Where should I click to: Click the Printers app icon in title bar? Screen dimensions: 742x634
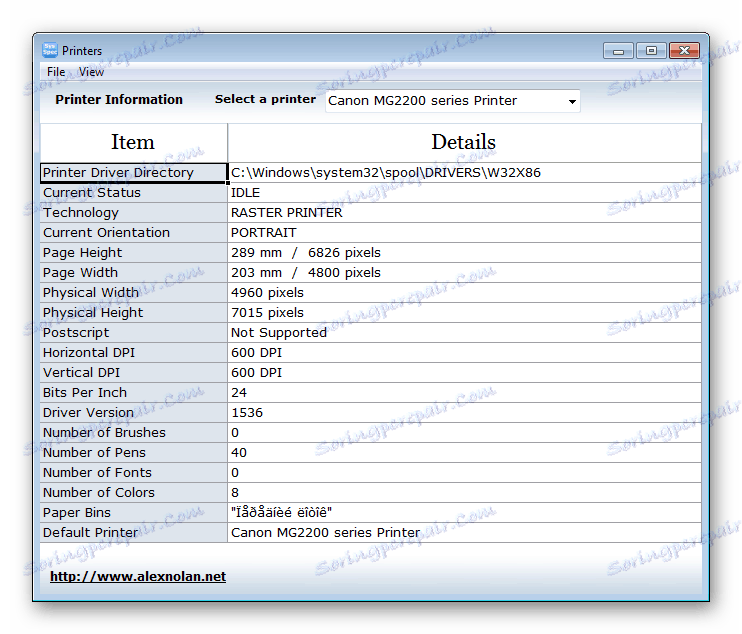click(49, 50)
